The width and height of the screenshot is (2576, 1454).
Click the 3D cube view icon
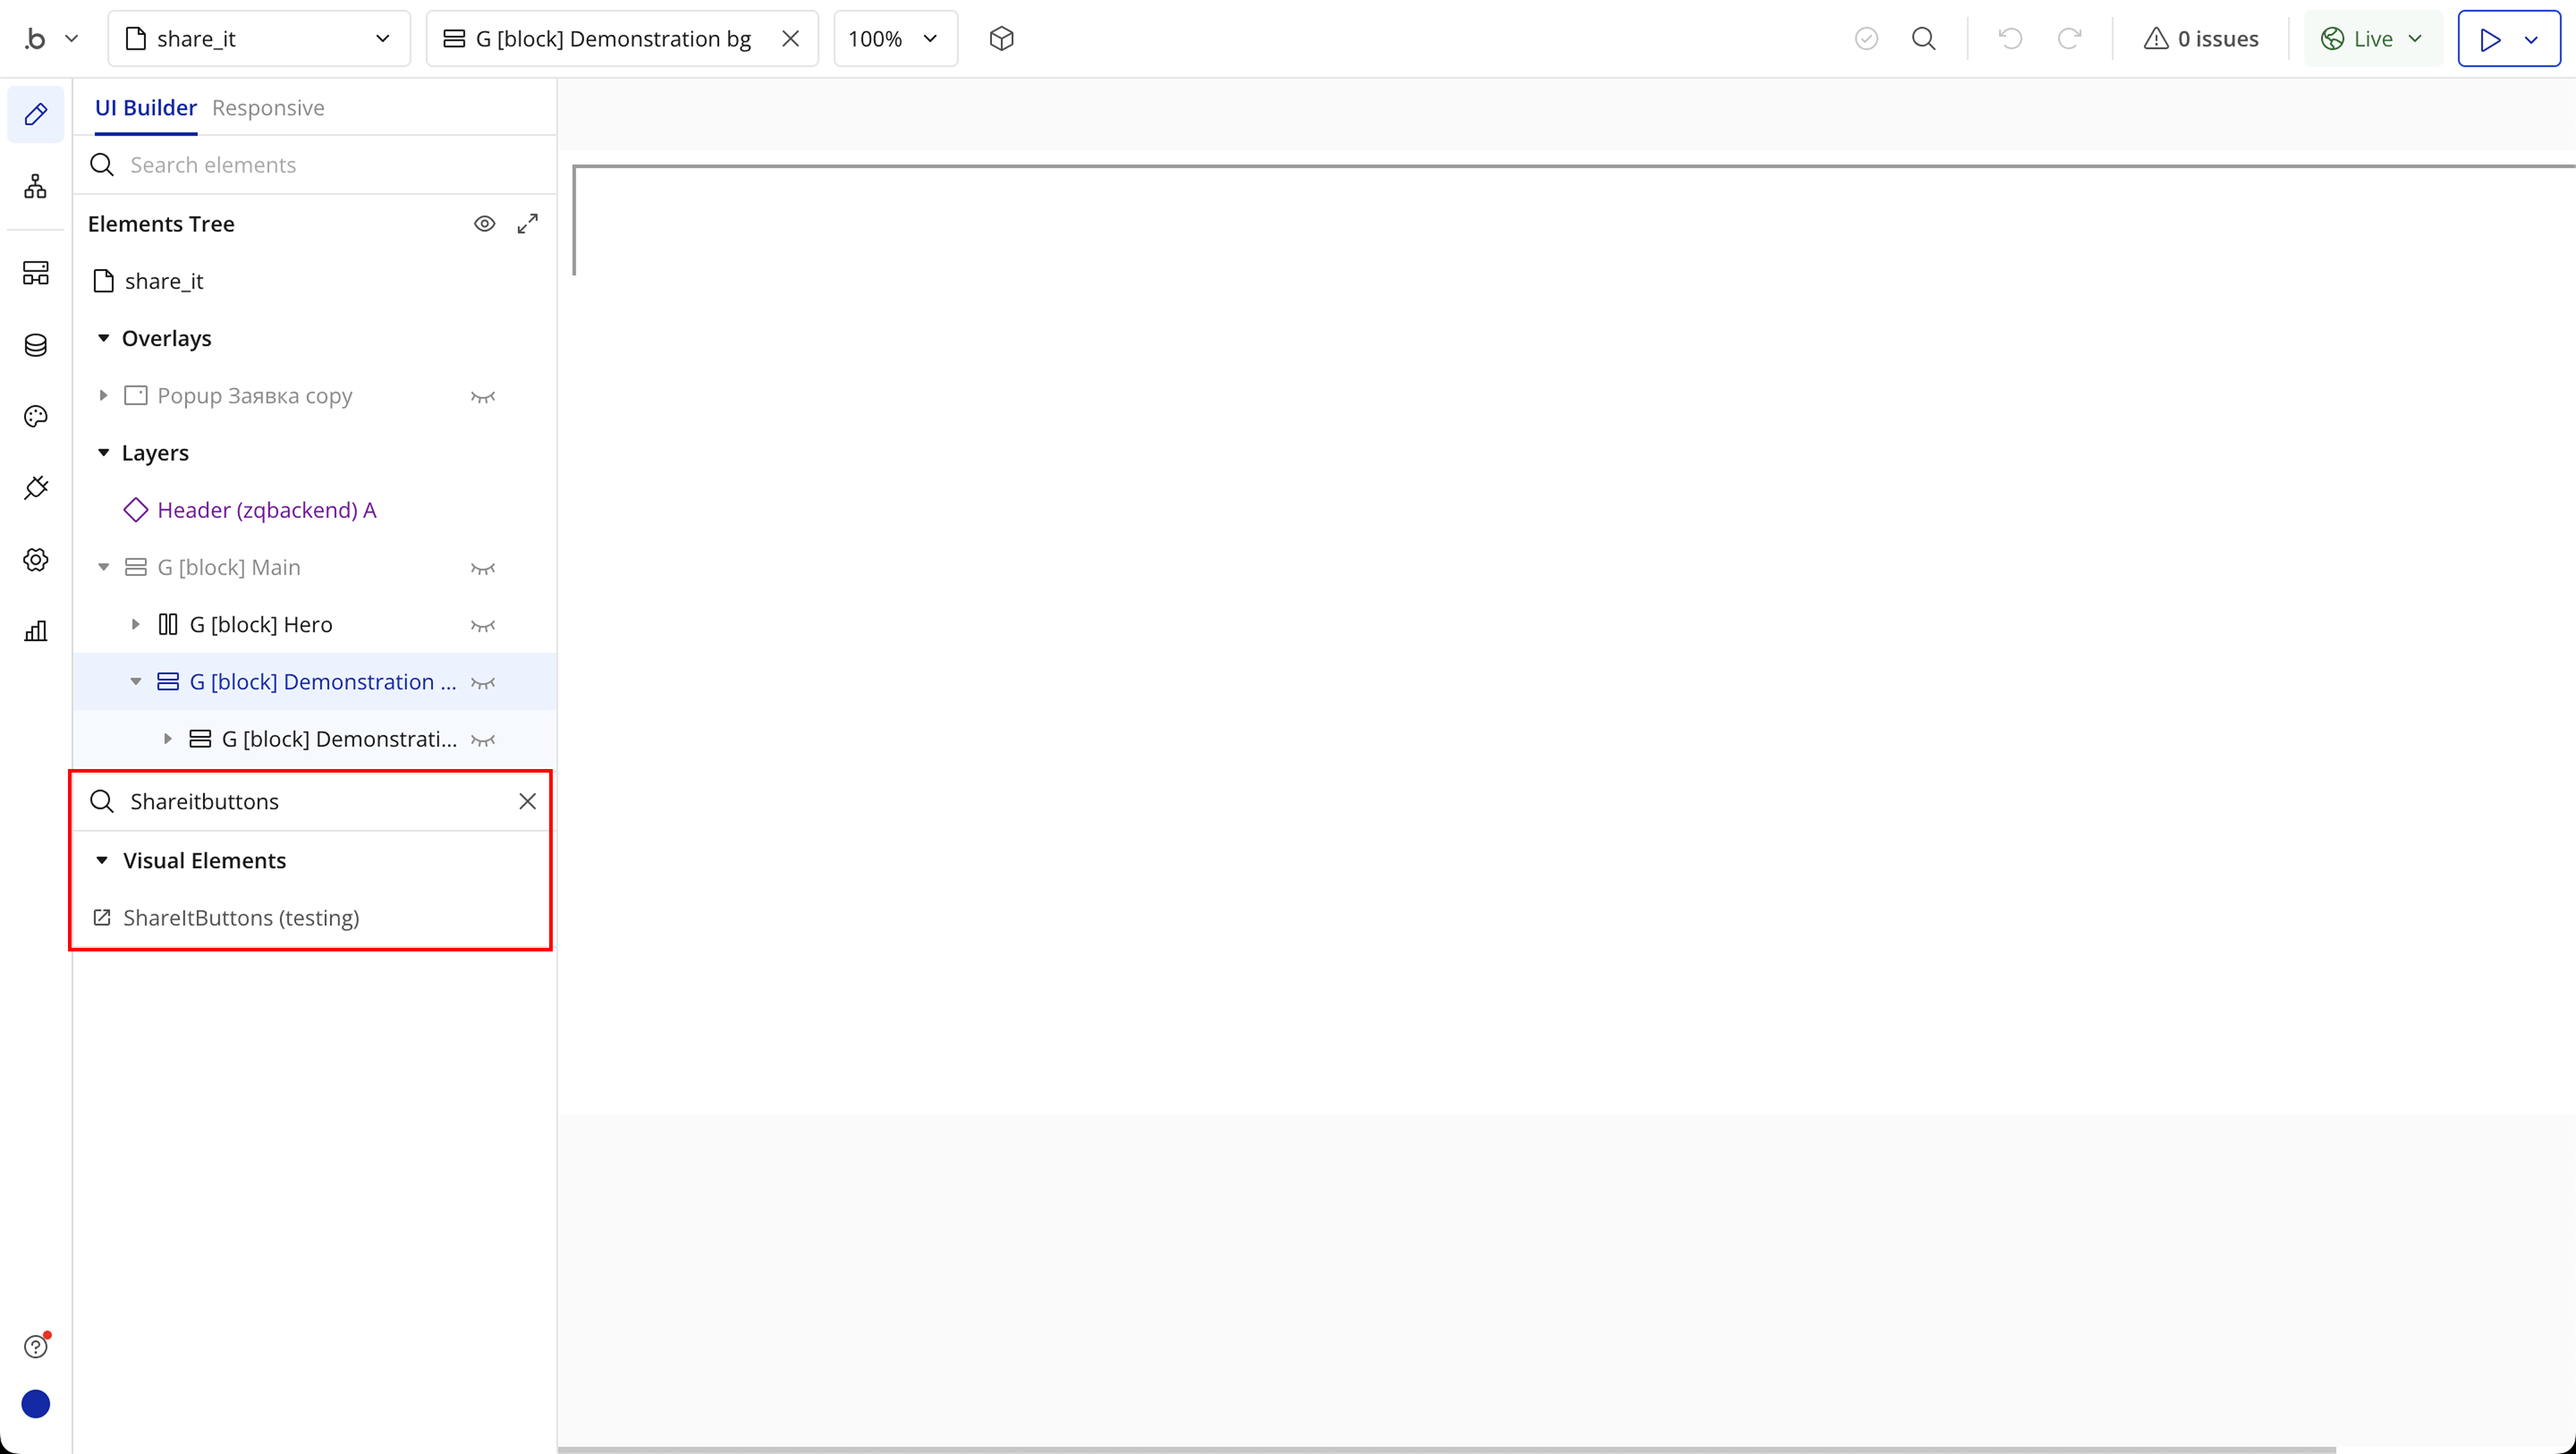tap(1001, 39)
